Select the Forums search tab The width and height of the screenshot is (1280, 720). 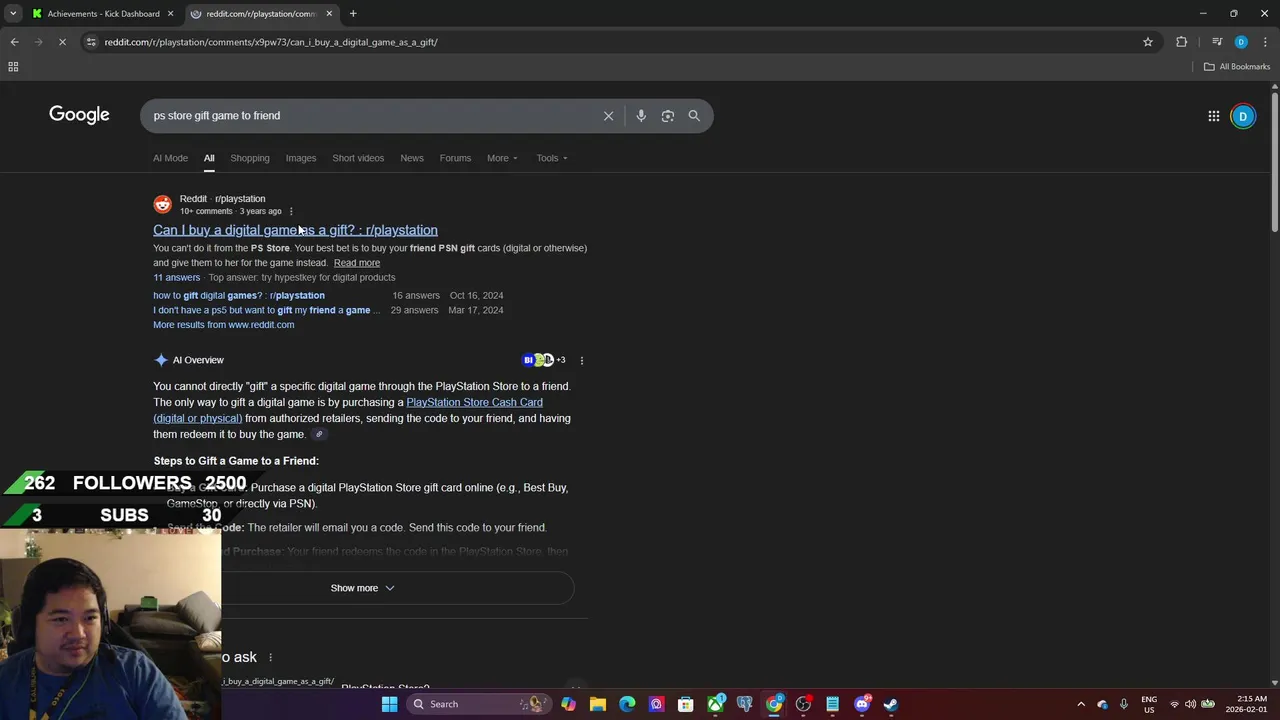[455, 158]
